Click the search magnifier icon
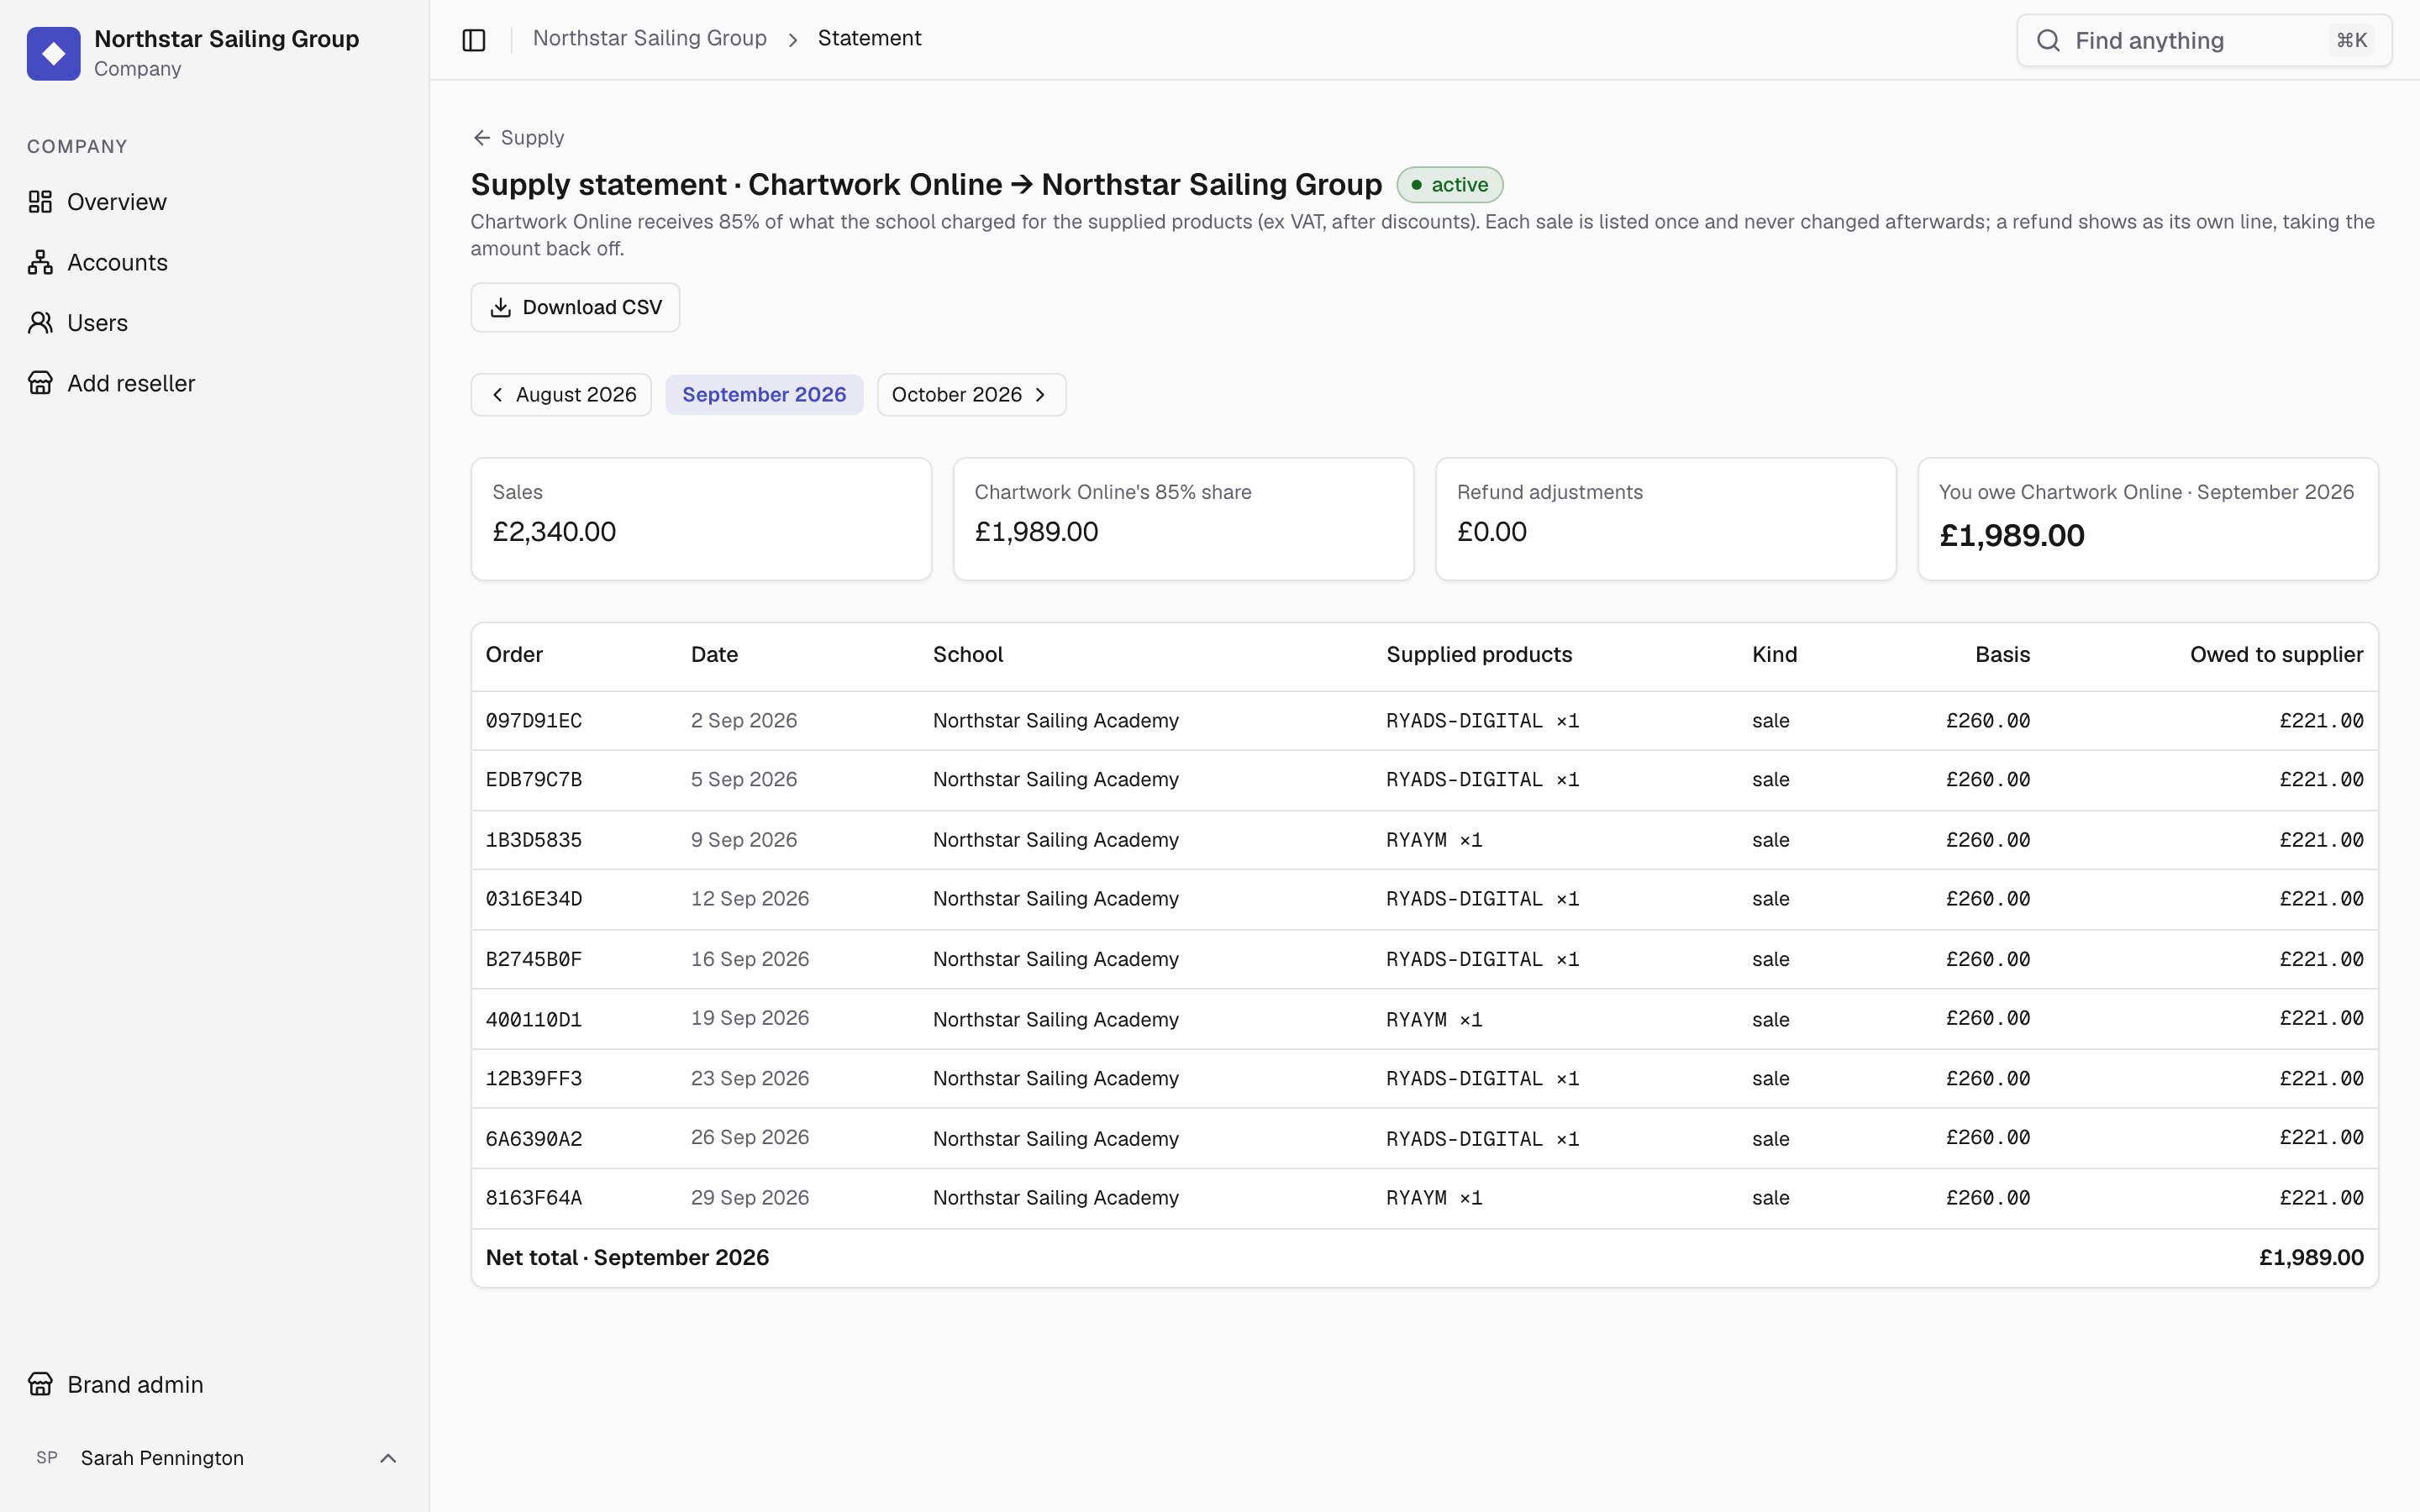This screenshot has height=1512, width=2420. click(2049, 40)
